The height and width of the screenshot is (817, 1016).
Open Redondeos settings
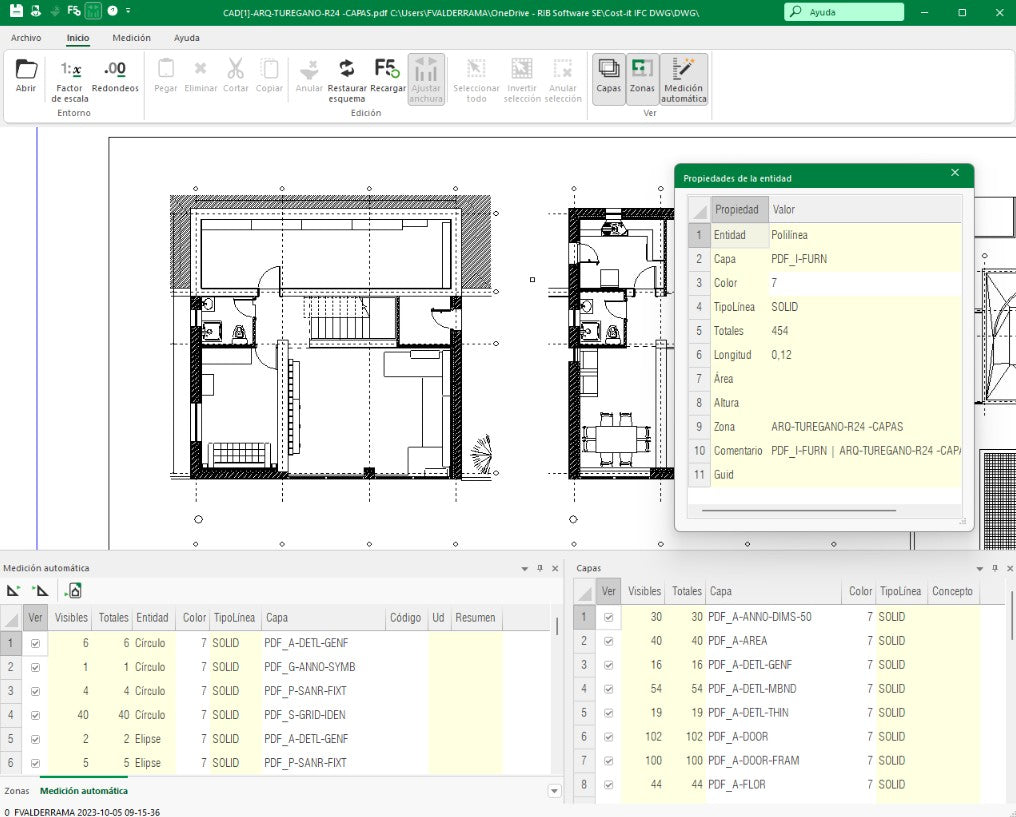(115, 75)
